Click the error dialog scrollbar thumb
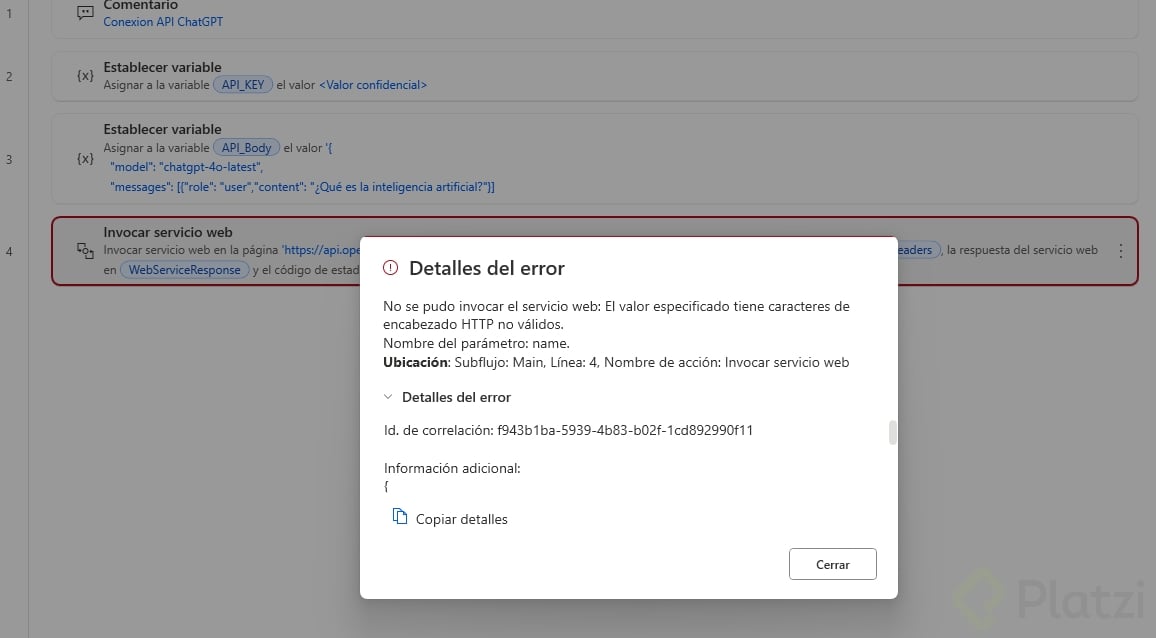Screen dimensions: 1156x638 point(892,432)
